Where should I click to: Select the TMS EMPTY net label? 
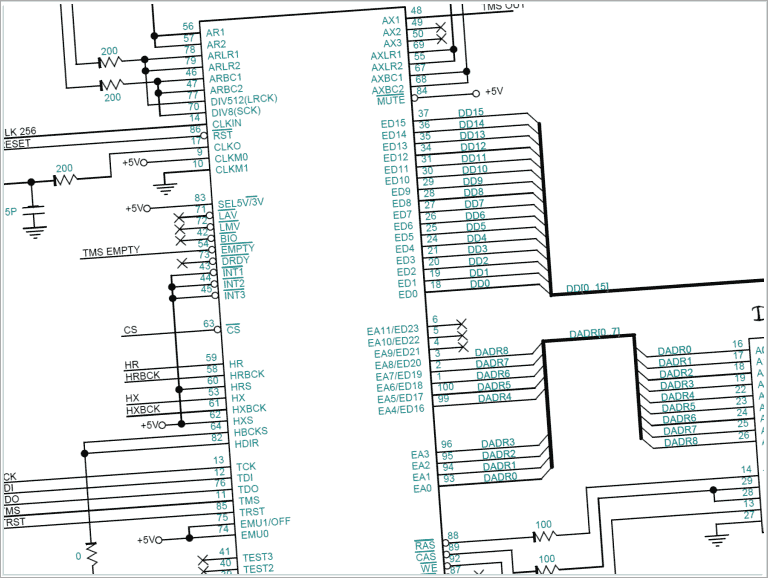pos(111,252)
